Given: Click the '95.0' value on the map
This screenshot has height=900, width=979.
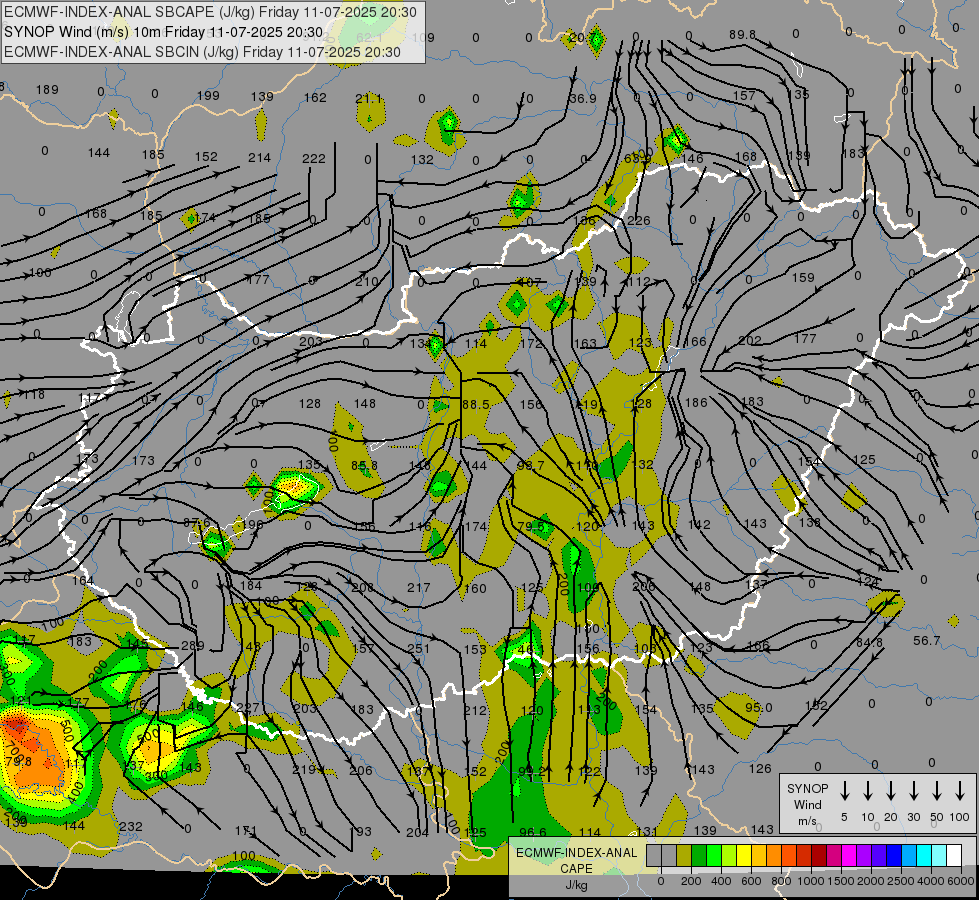Looking at the screenshot, I should tap(759, 708).
